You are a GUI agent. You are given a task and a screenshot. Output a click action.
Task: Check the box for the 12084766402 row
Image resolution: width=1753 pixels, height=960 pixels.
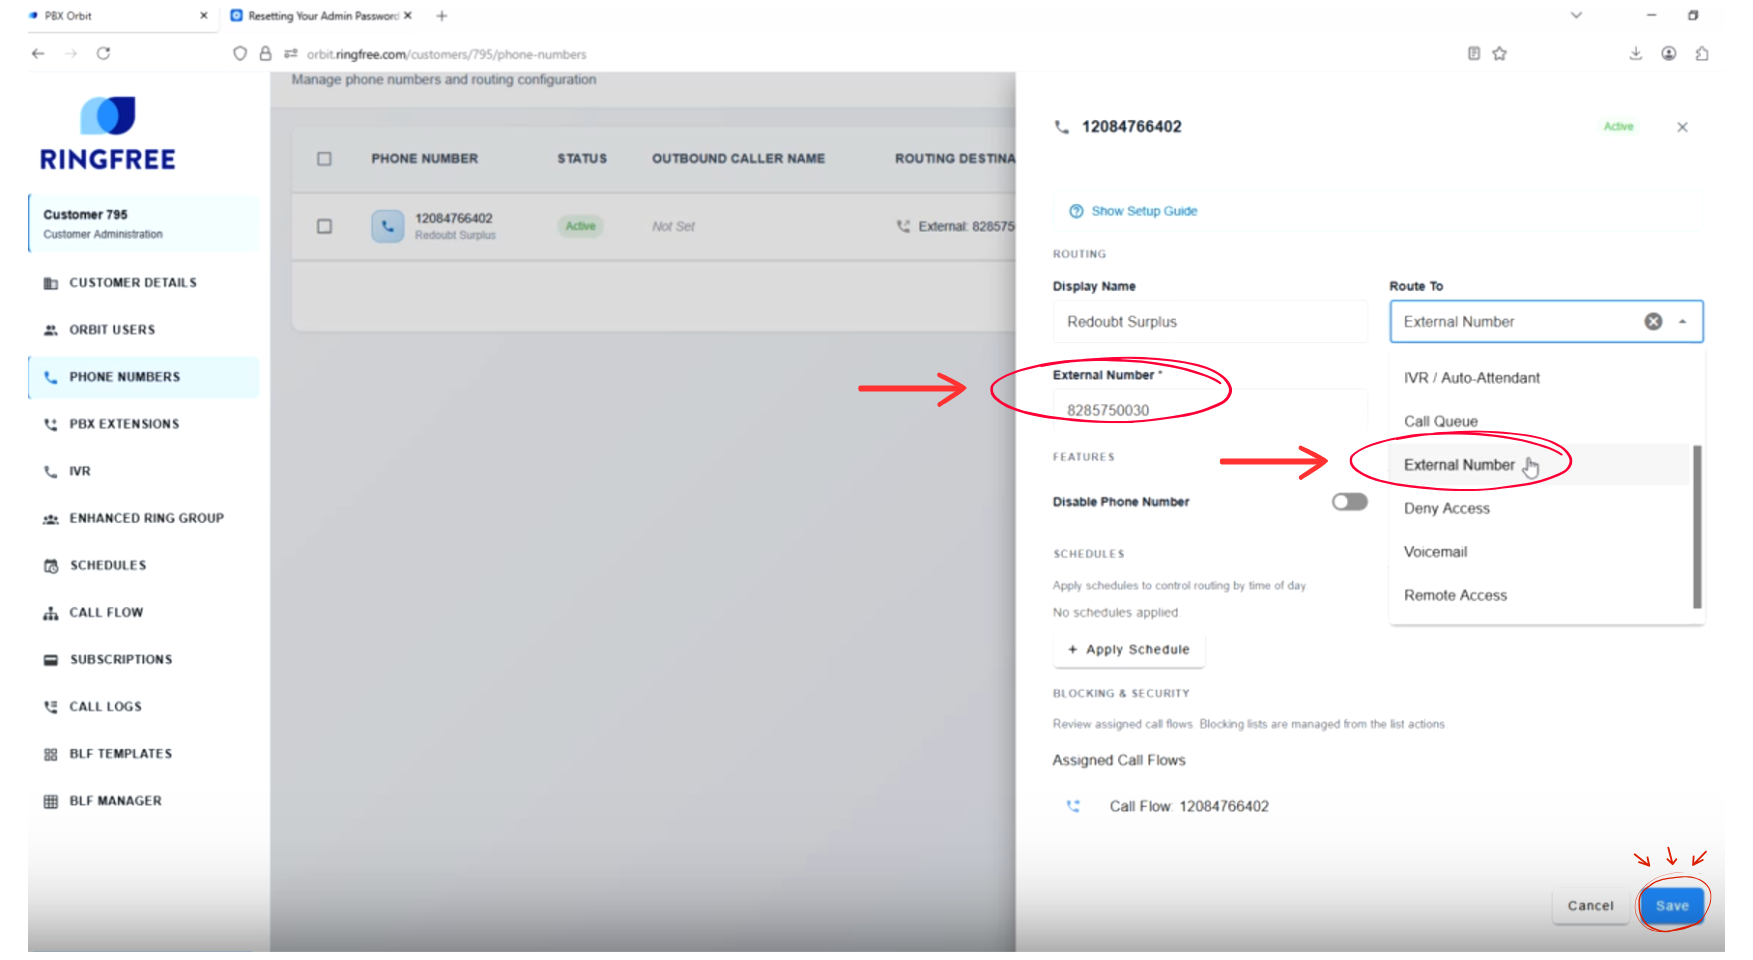[324, 226]
